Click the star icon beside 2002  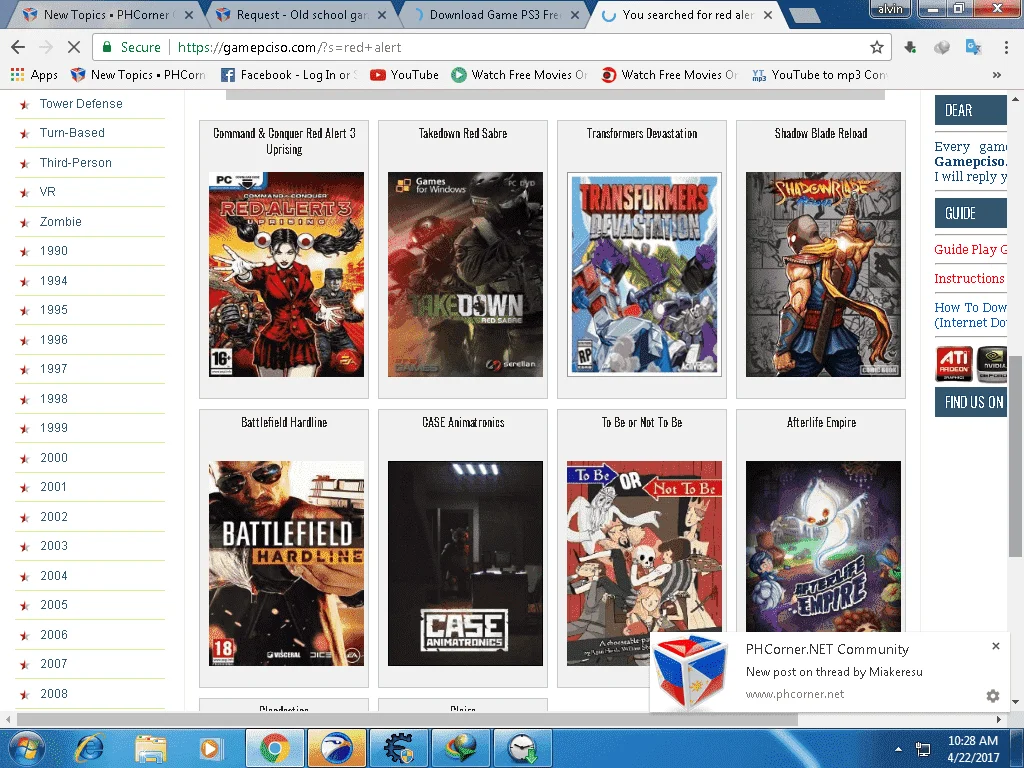click(x=25, y=518)
